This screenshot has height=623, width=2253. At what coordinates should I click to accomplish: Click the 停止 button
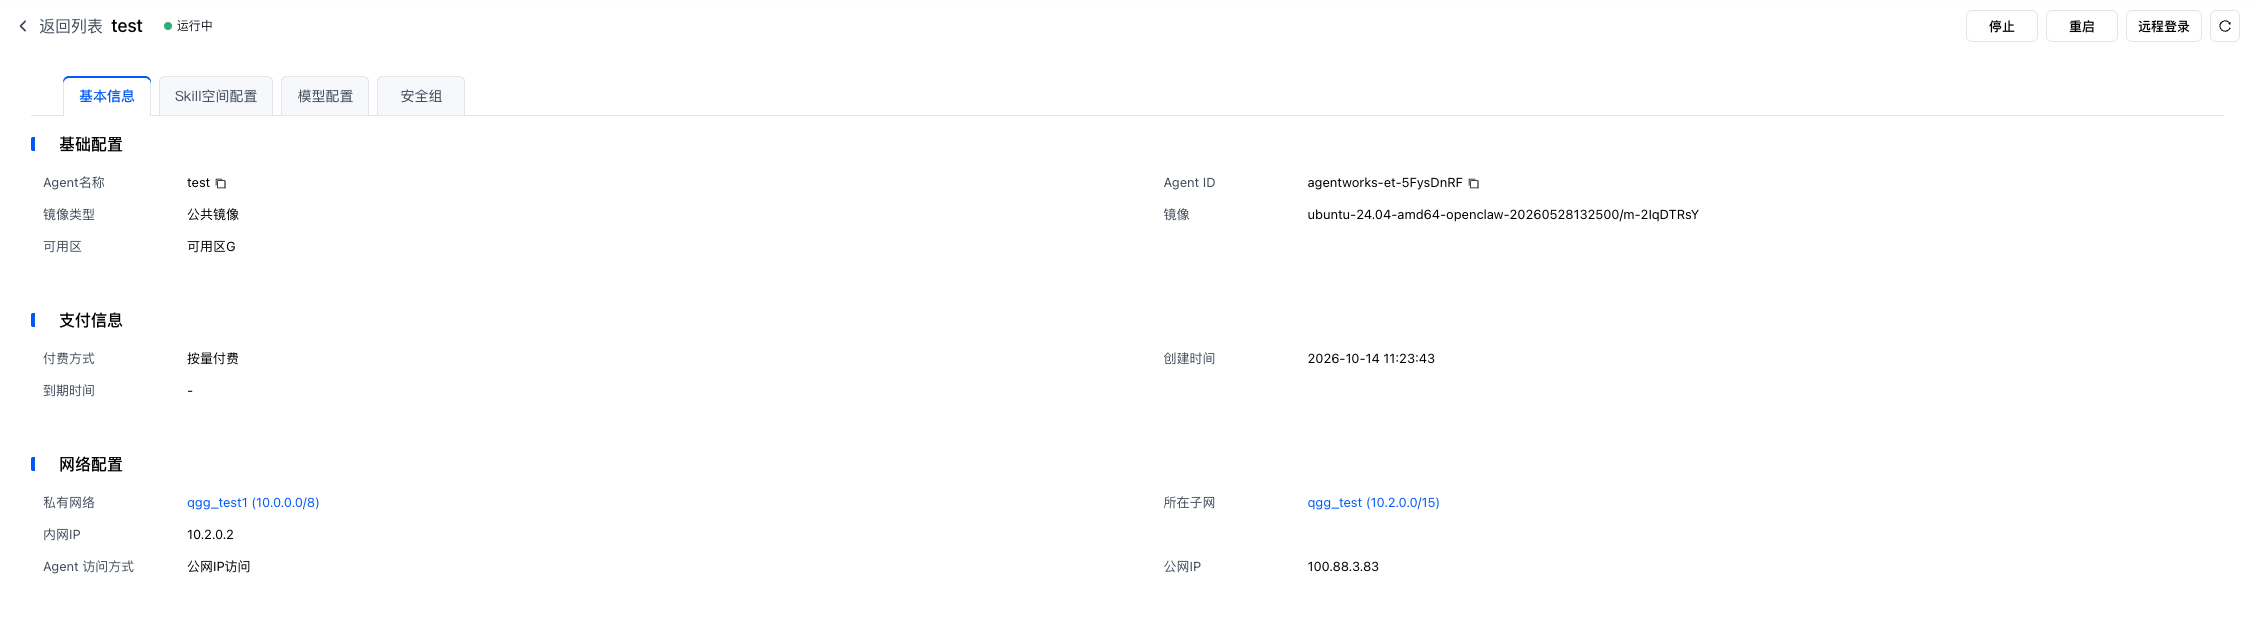[2002, 26]
